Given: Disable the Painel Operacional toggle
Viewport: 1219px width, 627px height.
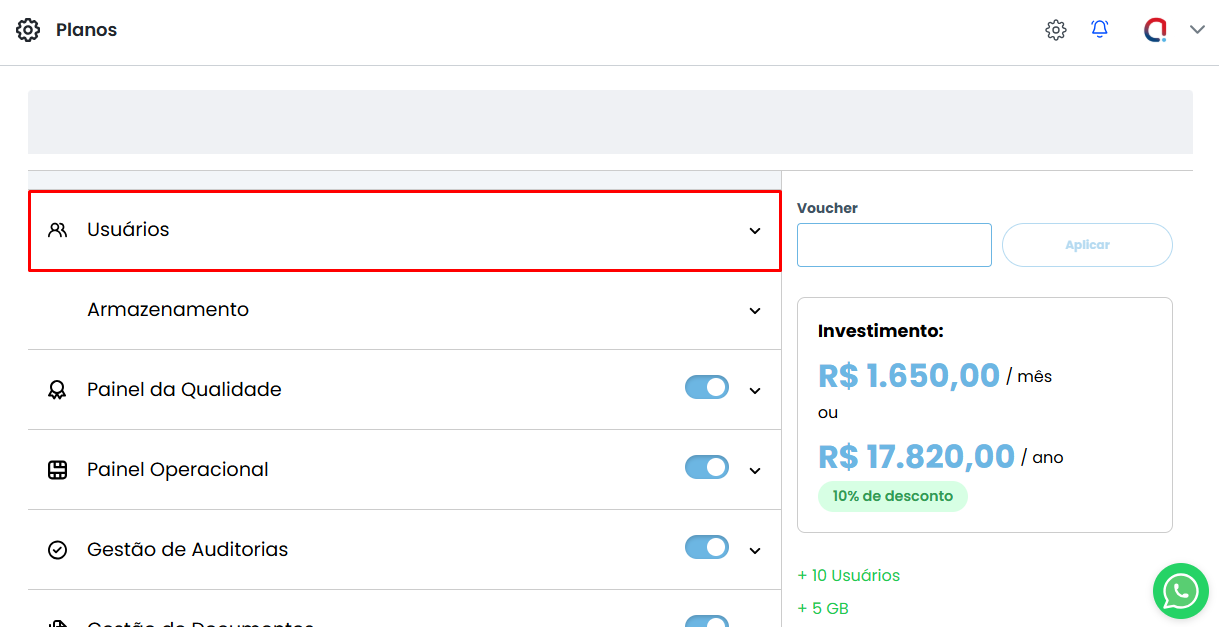Looking at the screenshot, I should pyautogui.click(x=707, y=467).
